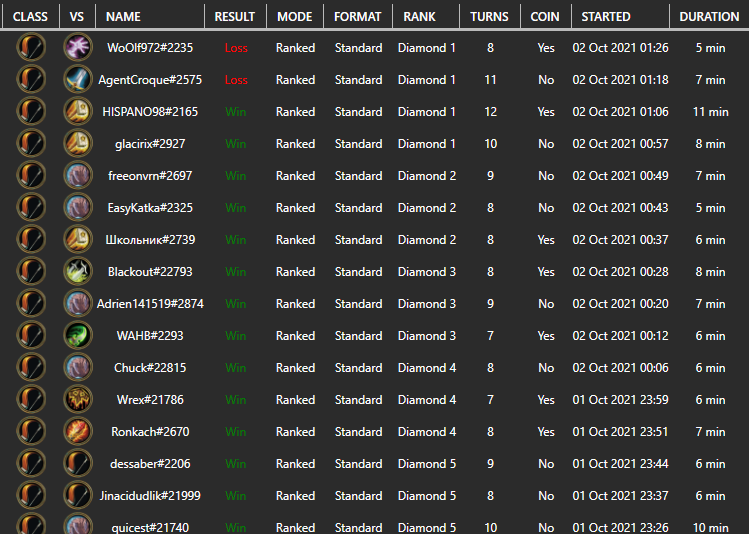The width and height of the screenshot is (749, 534).
Task: Click player class icon in Wrex#21786 row
Action: [31, 399]
